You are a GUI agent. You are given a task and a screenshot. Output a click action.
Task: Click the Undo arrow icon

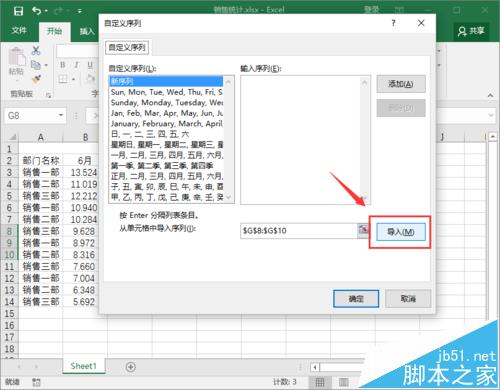pos(36,11)
